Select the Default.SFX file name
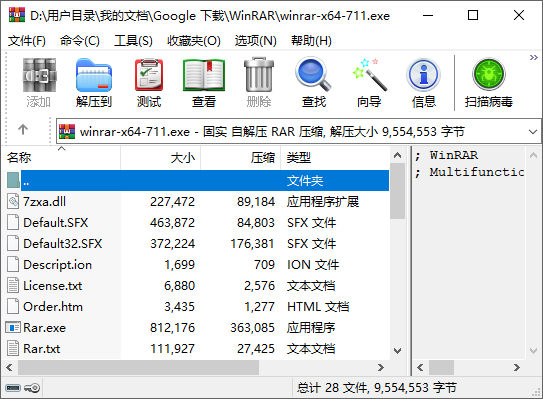 [x=56, y=222]
